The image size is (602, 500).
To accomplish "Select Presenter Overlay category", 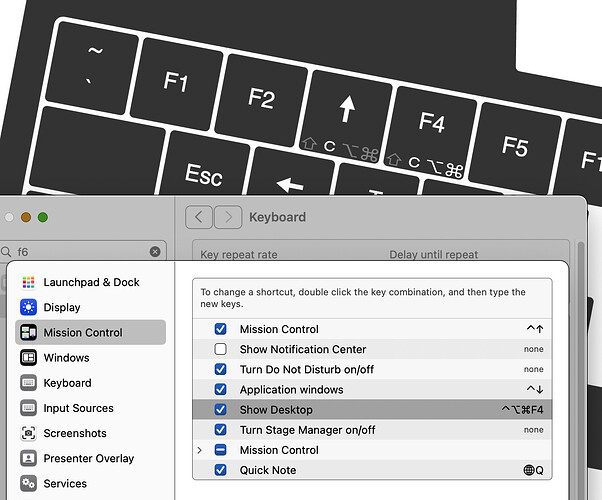I will [x=91, y=458].
